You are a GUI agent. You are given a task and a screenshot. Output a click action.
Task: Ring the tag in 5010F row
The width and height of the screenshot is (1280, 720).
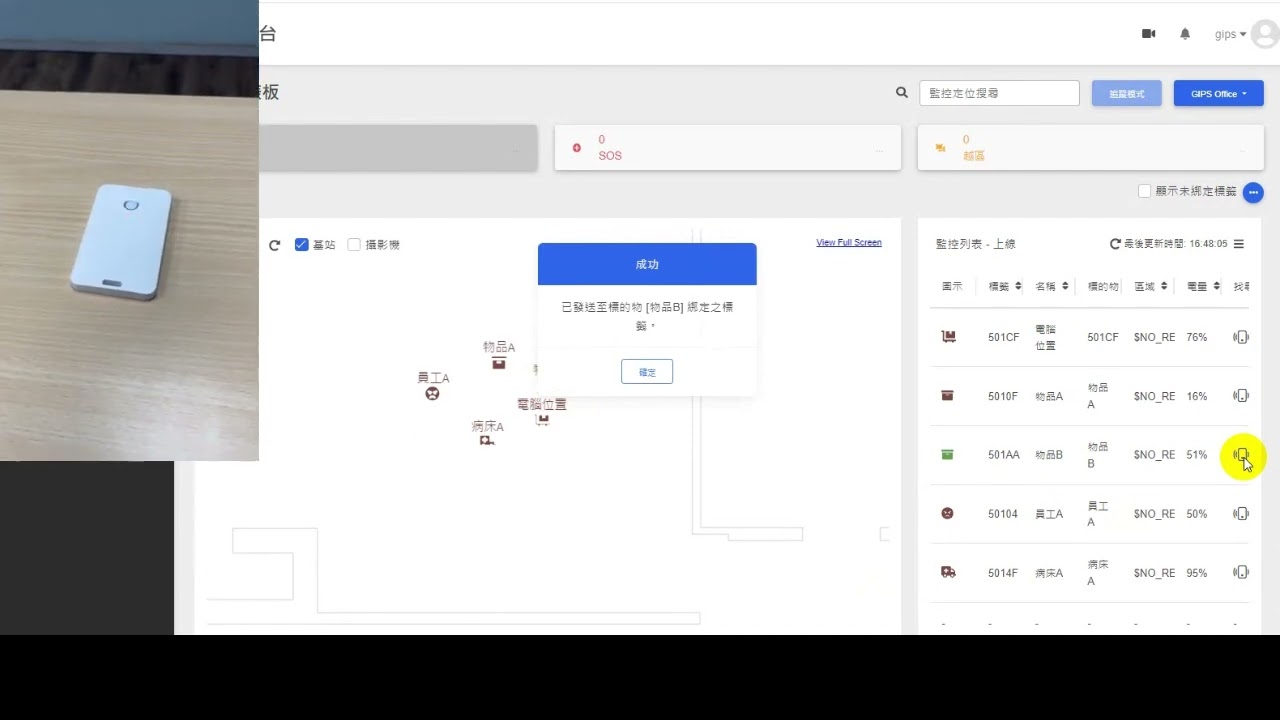(x=1241, y=396)
